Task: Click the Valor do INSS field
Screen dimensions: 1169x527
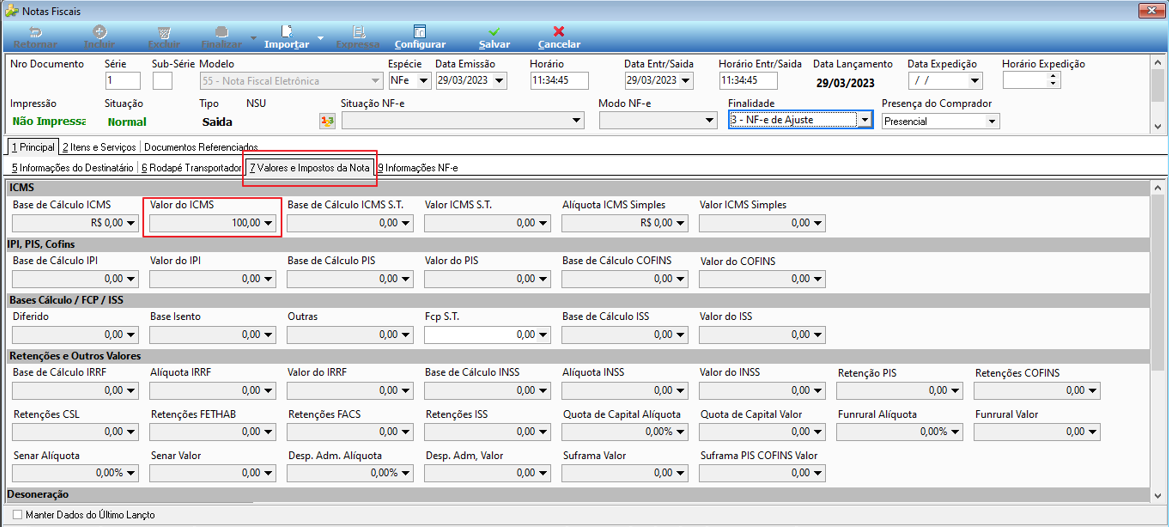Action: pos(762,390)
